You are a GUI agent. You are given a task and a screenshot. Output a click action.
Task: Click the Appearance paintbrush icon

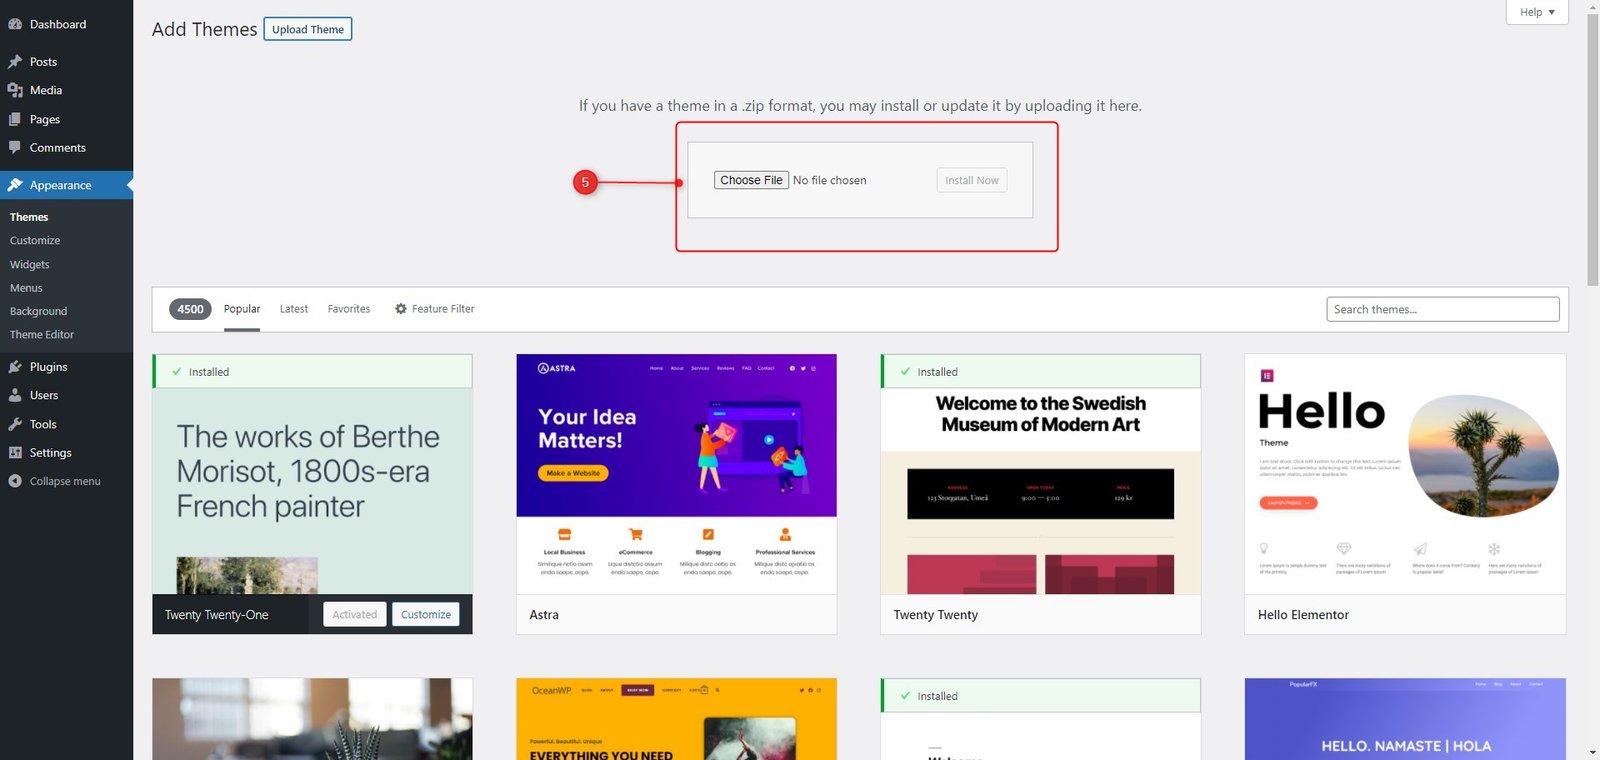tap(15, 185)
